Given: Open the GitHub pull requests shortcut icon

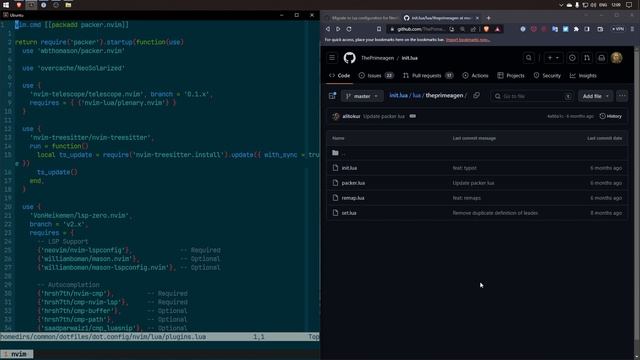Looking at the screenshot, I should tap(587, 58).
